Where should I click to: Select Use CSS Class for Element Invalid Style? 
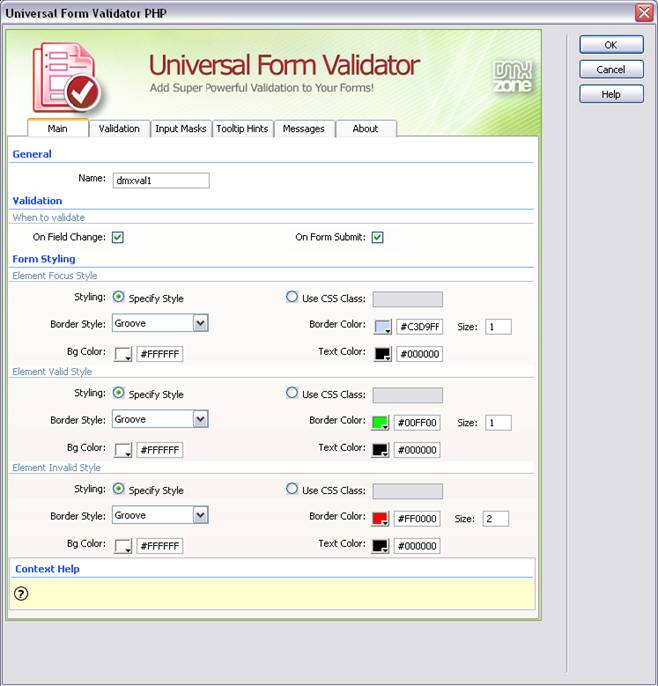pyautogui.click(x=292, y=489)
